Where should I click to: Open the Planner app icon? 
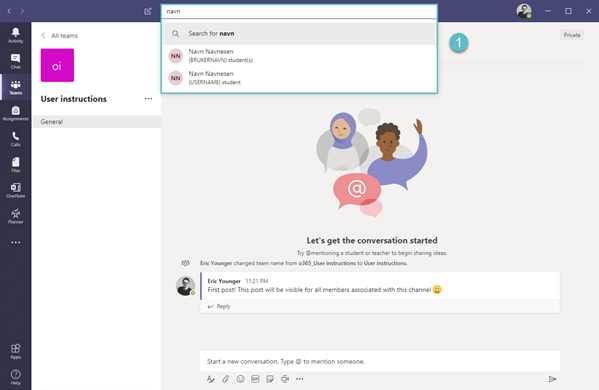click(16, 216)
